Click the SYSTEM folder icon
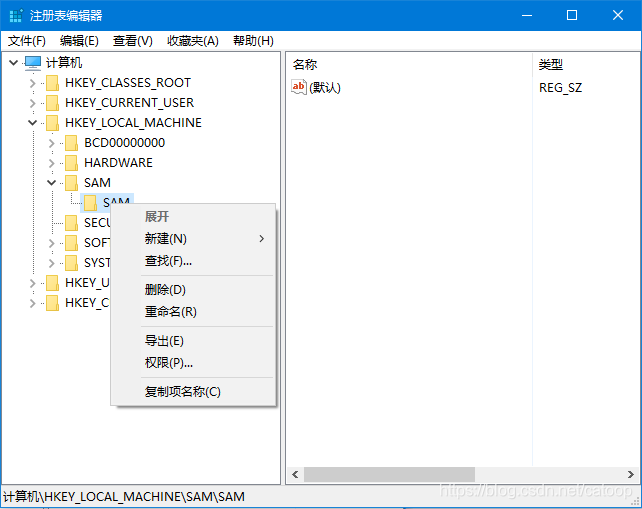 pos(71,263)
